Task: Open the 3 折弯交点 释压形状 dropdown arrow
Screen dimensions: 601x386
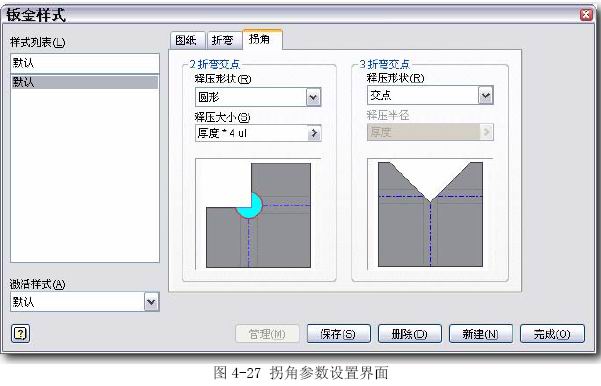Action: click(486, 95)
